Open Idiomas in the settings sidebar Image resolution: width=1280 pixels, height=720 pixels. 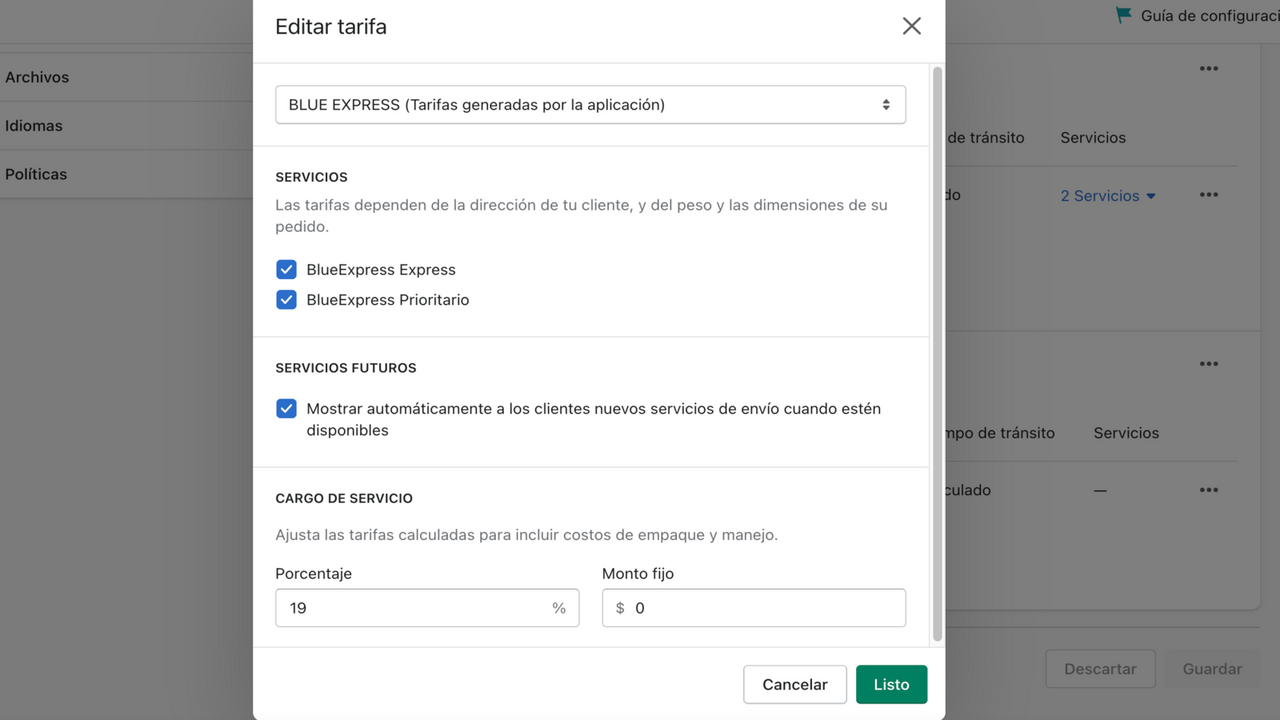(34, 126)
